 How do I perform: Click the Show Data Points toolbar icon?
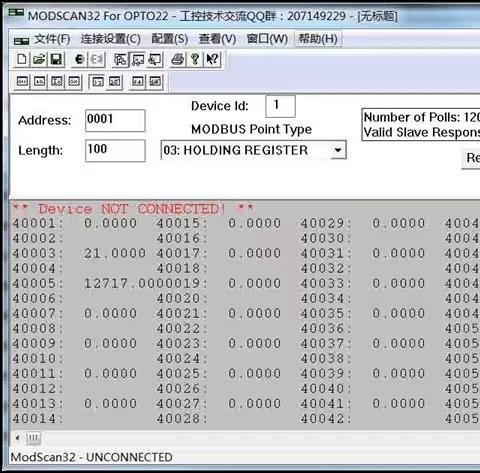click(x=138, y=60)
